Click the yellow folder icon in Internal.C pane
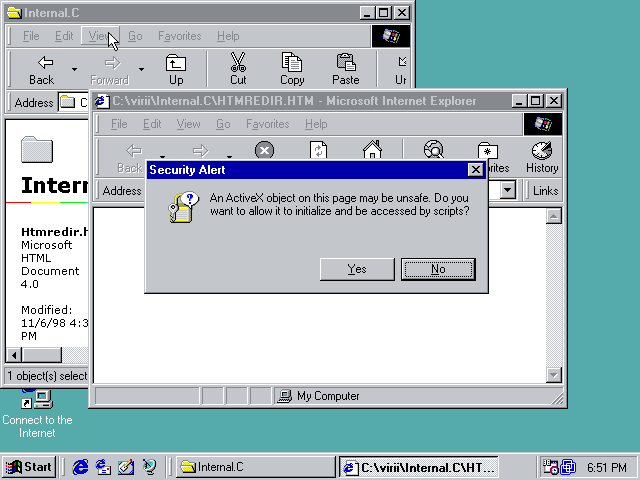Screen dimensions: 640x480 tap(37, 149)
